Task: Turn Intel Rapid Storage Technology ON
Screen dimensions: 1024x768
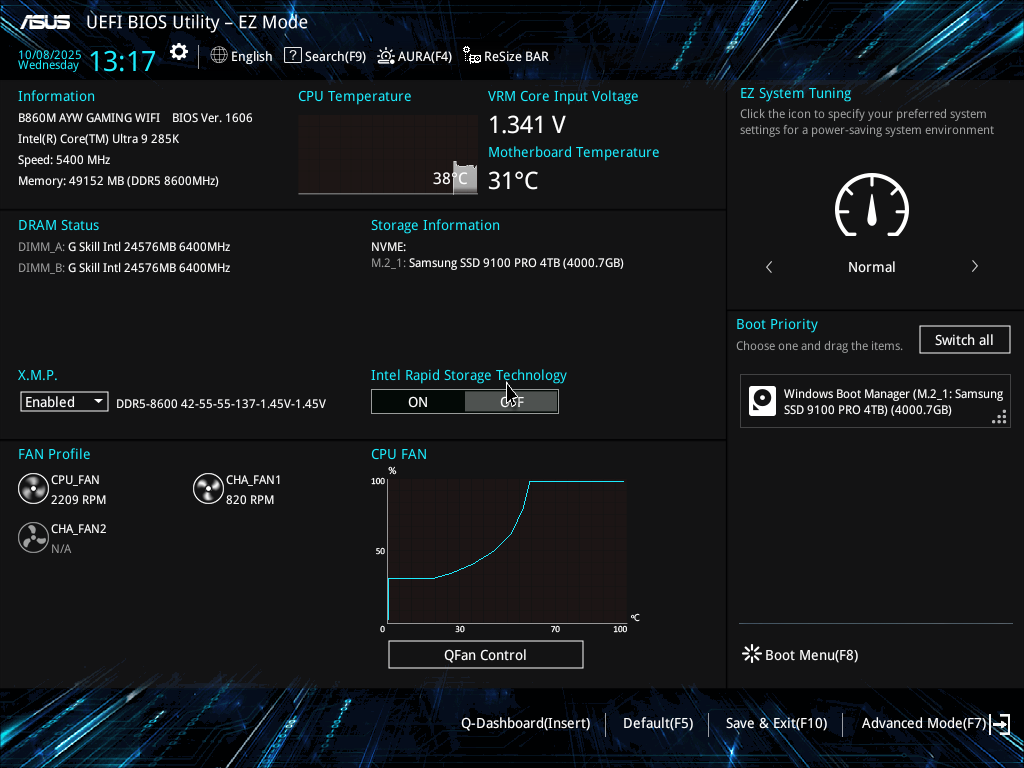Action: pyautogui.click(x=418, y=402)
